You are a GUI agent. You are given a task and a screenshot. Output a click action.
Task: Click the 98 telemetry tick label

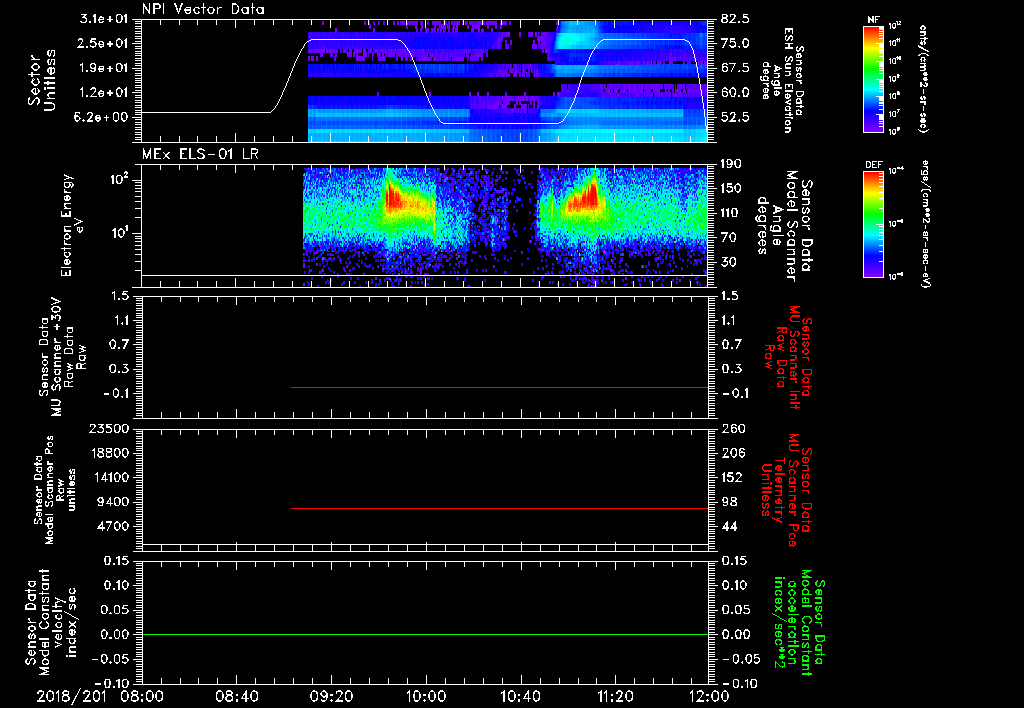click(x=729, y=502)
